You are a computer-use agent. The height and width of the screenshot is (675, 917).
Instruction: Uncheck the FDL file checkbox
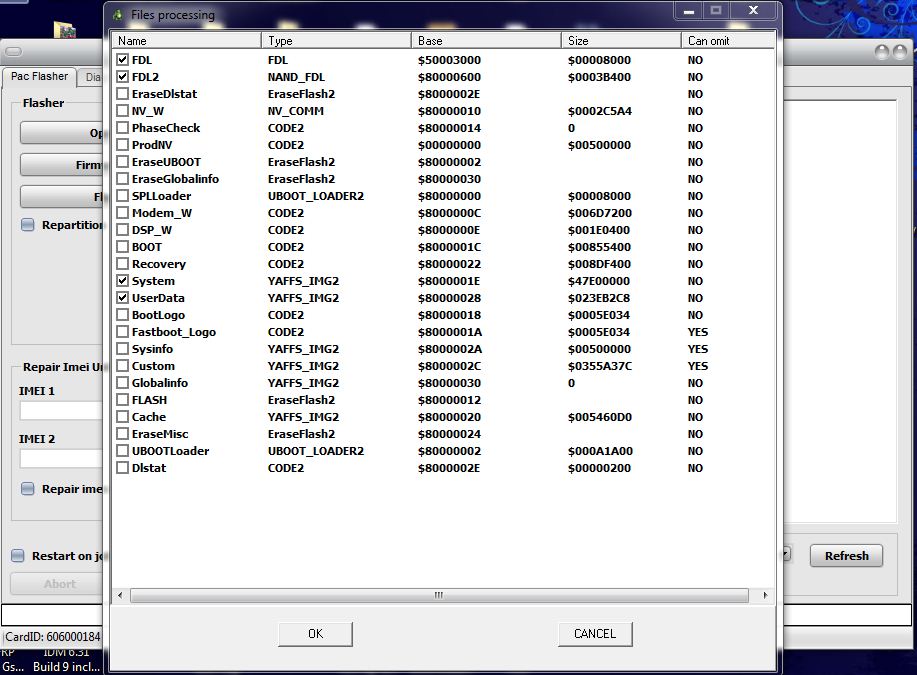pyautogui.click(x=122, y=60)
